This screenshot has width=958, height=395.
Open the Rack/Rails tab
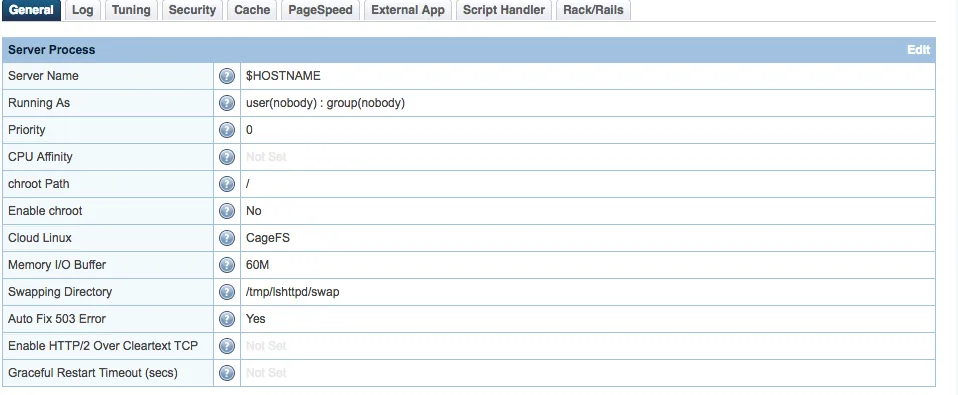(593, 10)
